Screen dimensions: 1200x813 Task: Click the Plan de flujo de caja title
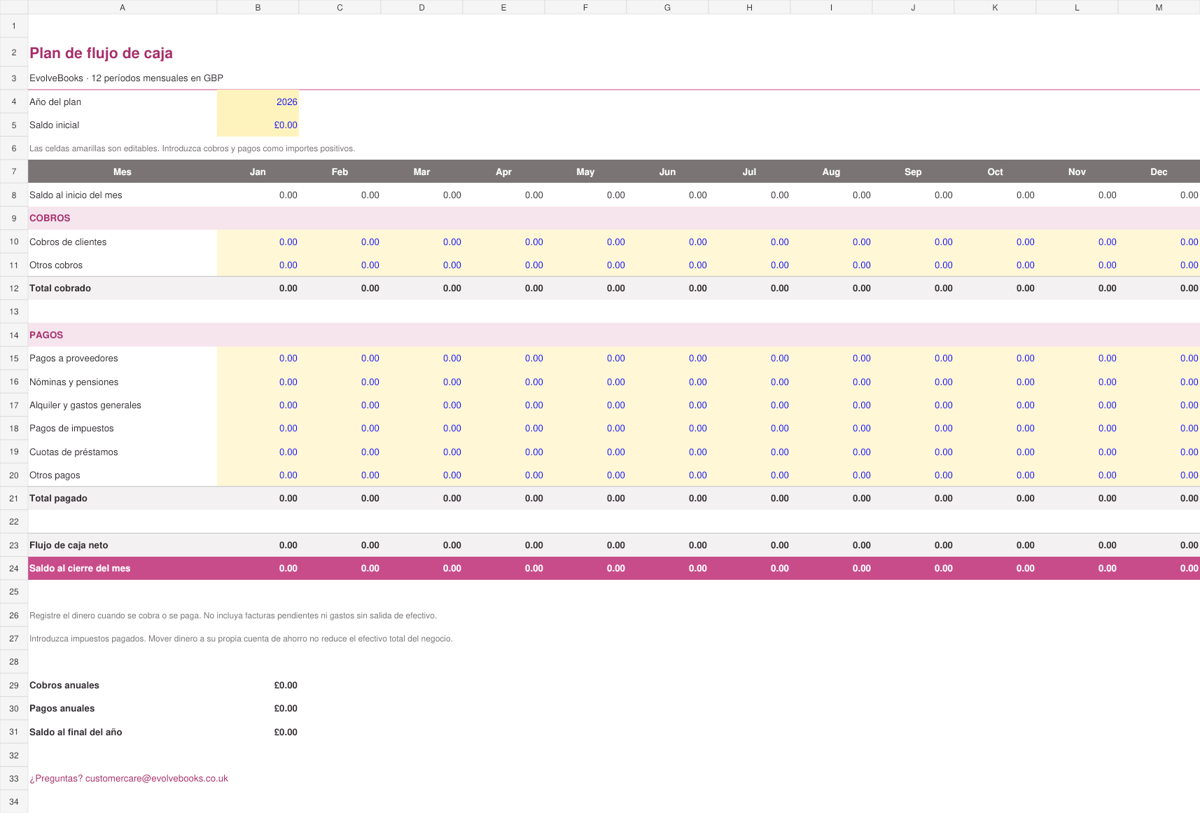point(101,53)
